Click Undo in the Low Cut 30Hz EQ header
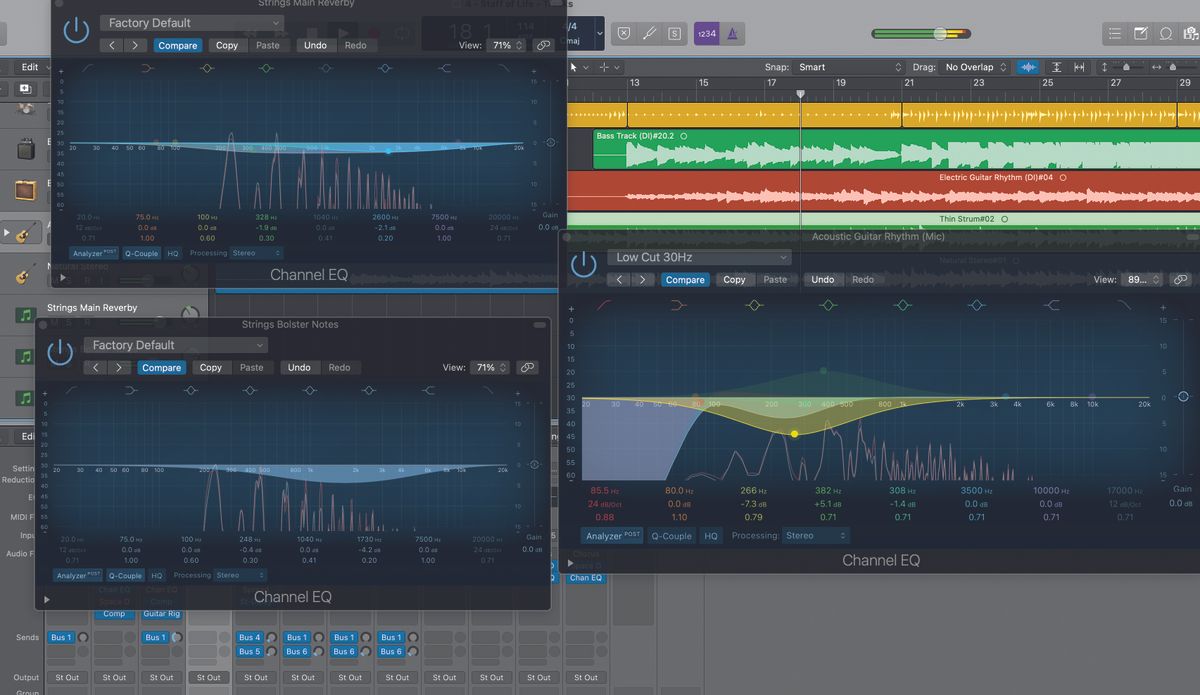The width and height of the screenshot is (1200, 695). coord(823,279)
